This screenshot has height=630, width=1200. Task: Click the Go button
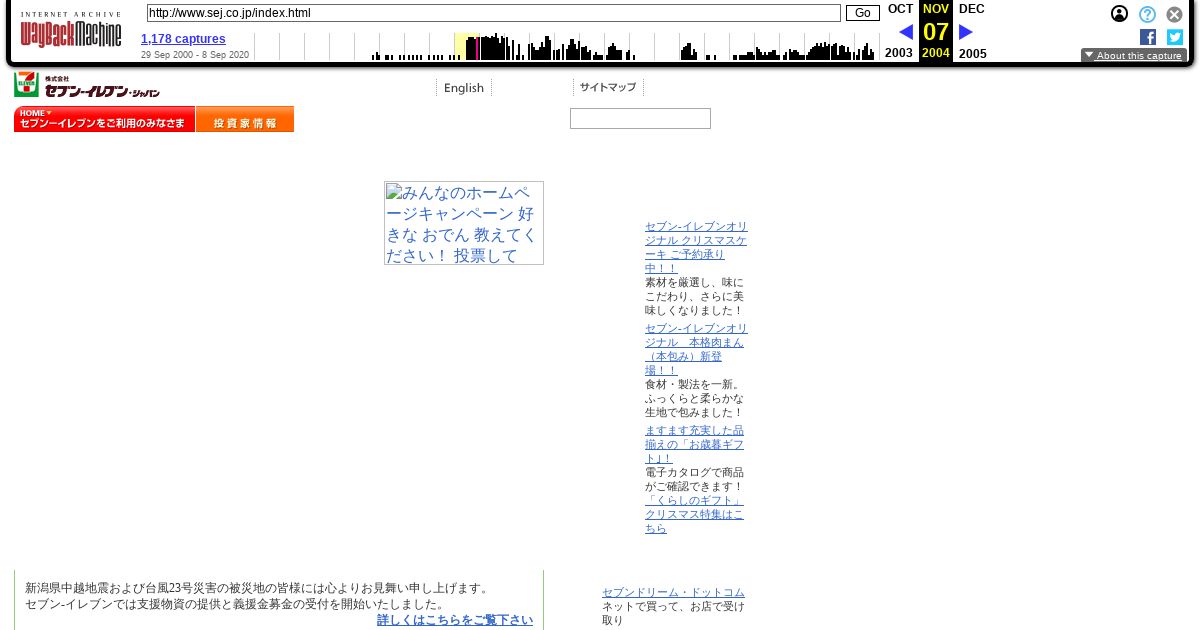[862, 13]
